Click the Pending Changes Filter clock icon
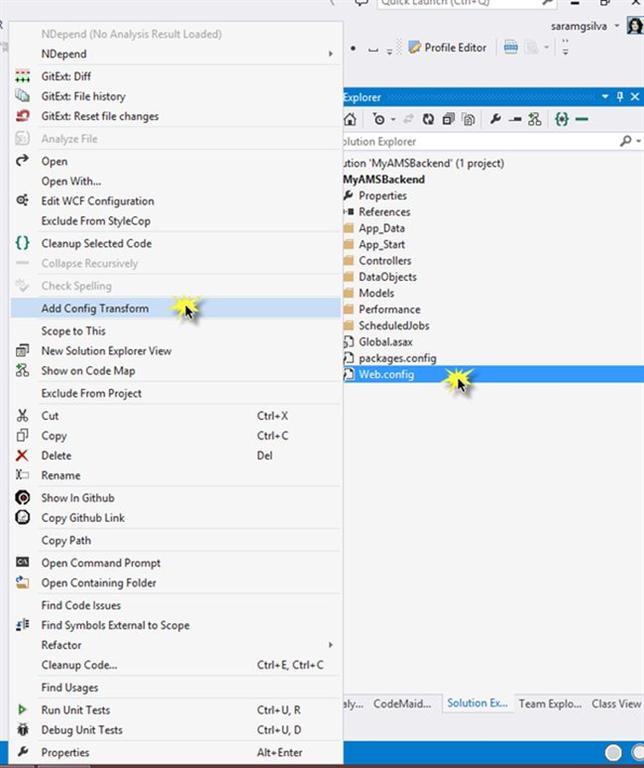644x768 pixels. [x=379, y=119]
